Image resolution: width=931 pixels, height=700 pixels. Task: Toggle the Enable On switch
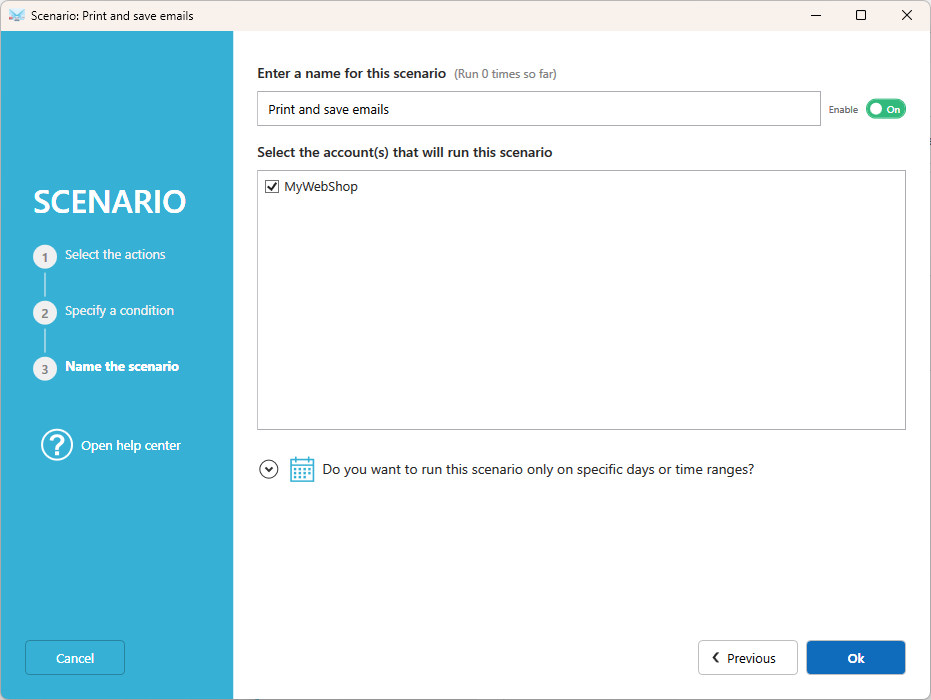coord(885,109)
